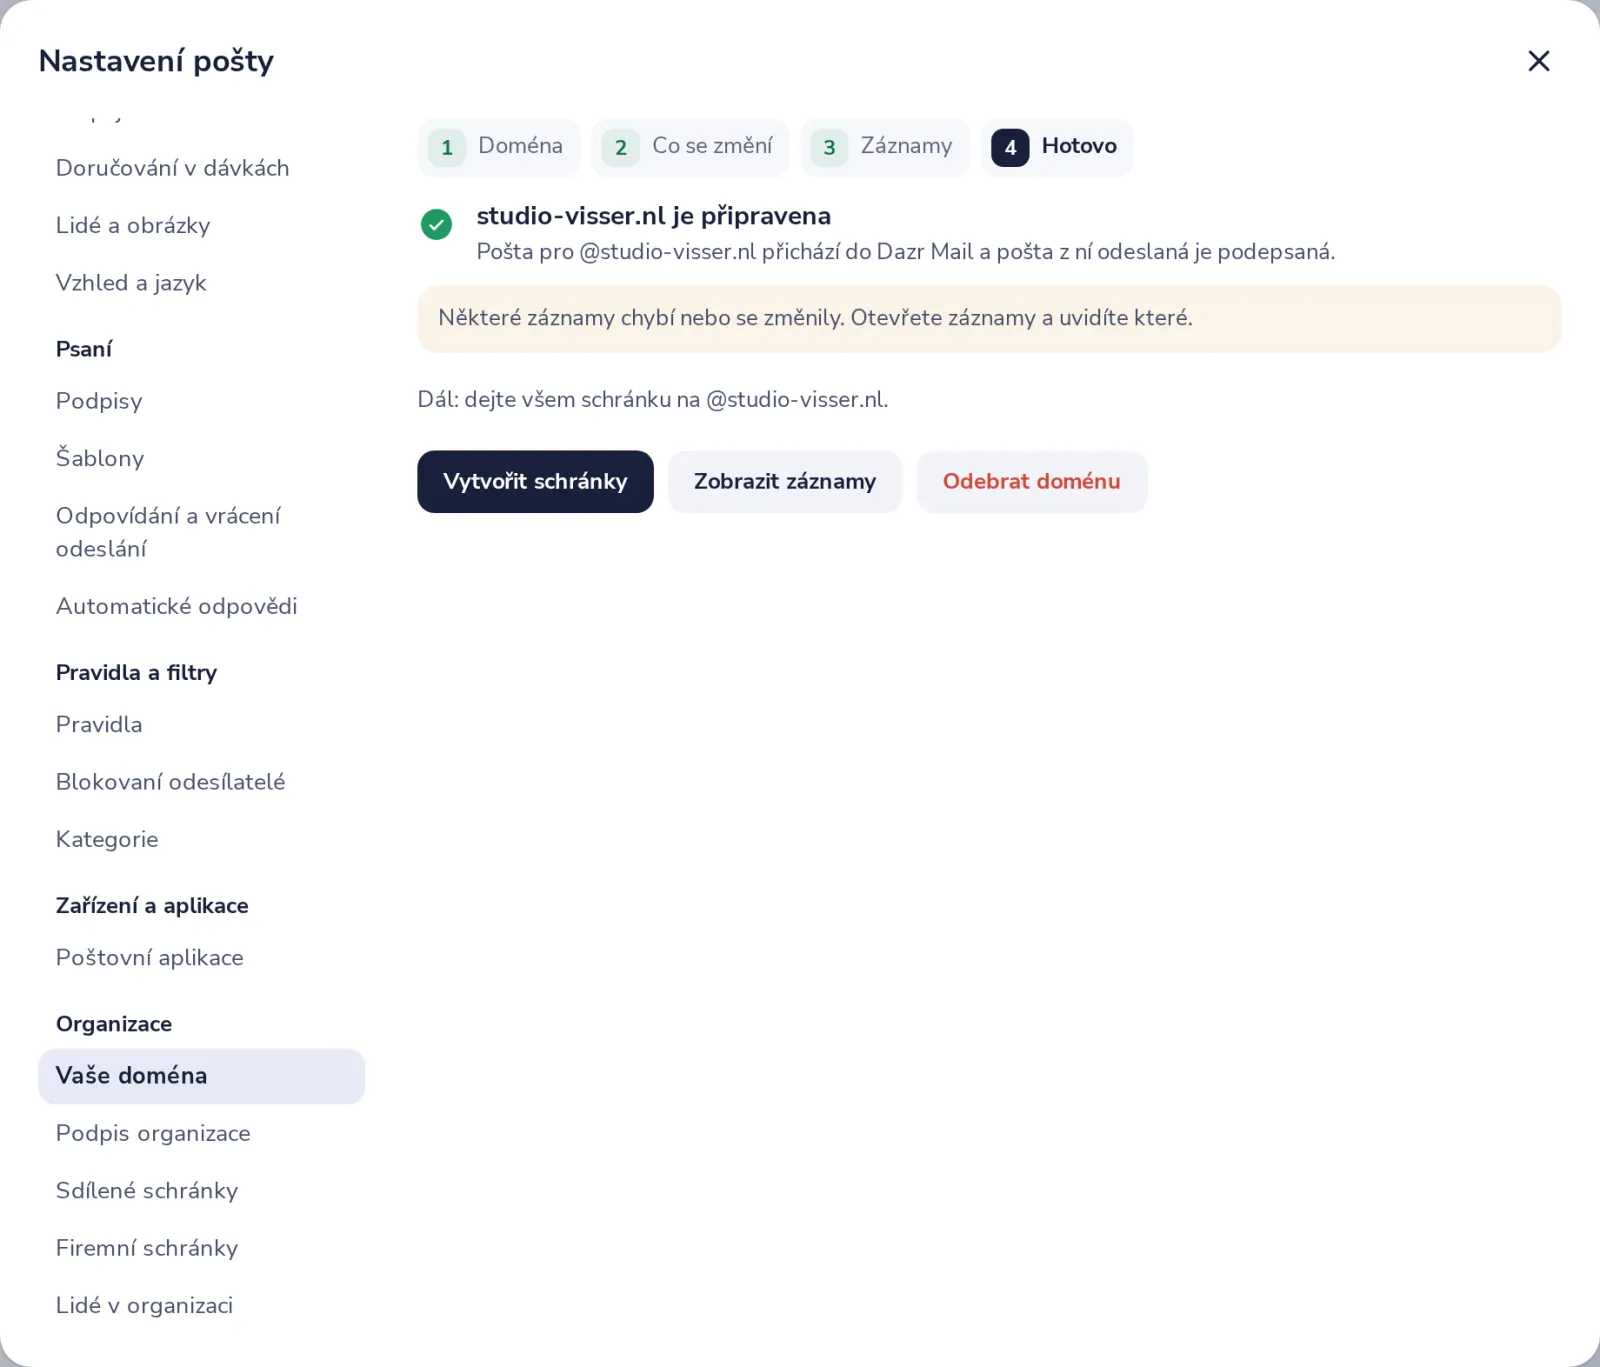
Task: Click Zobrazit záznamy button
Action: 785,482
